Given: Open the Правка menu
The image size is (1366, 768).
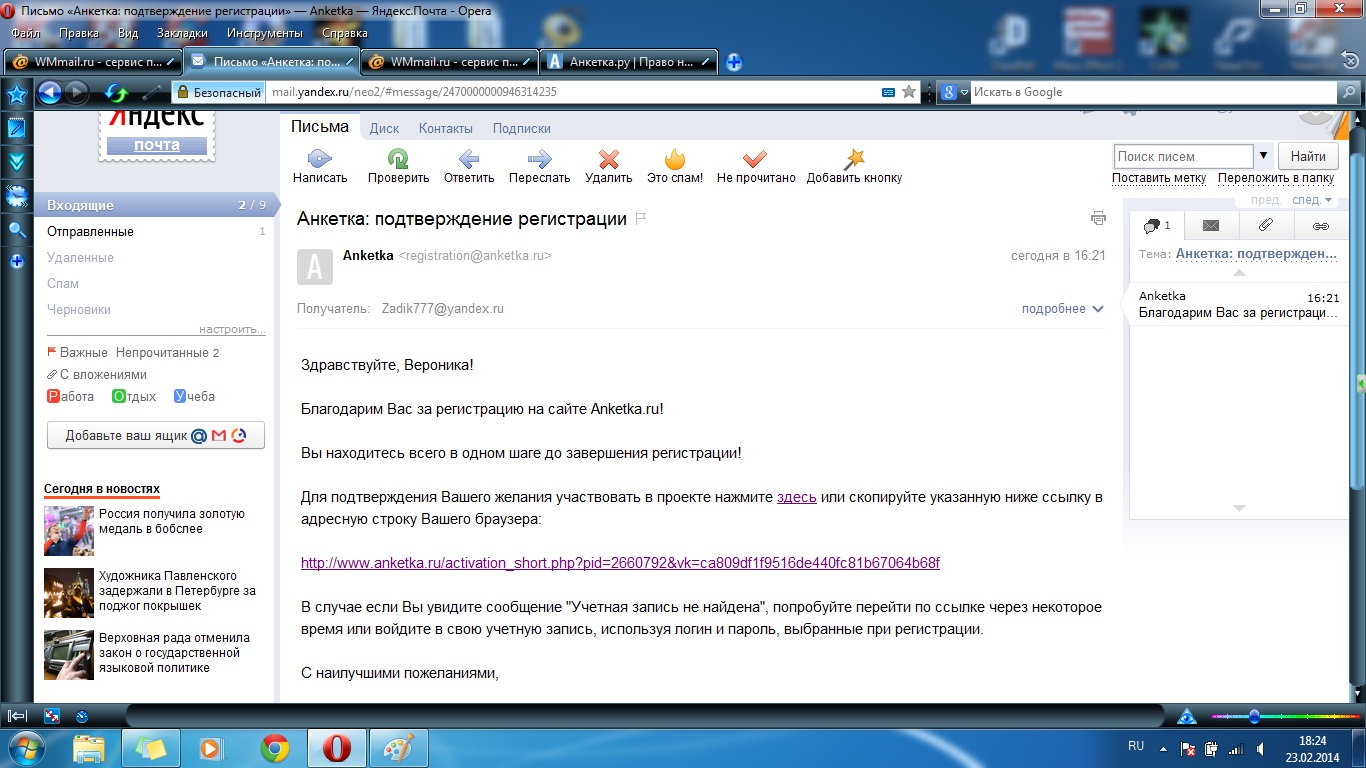Looking at the screenshot, I should (x=79, y=33).
